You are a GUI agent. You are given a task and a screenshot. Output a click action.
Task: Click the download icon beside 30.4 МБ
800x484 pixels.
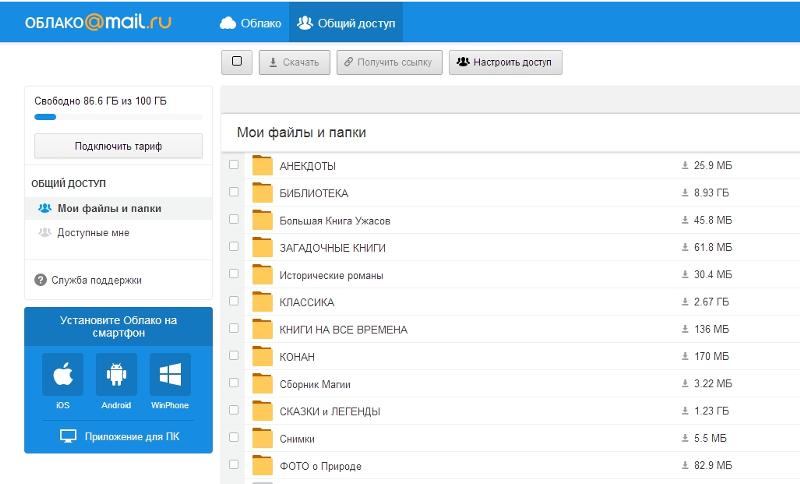[685, 274]
